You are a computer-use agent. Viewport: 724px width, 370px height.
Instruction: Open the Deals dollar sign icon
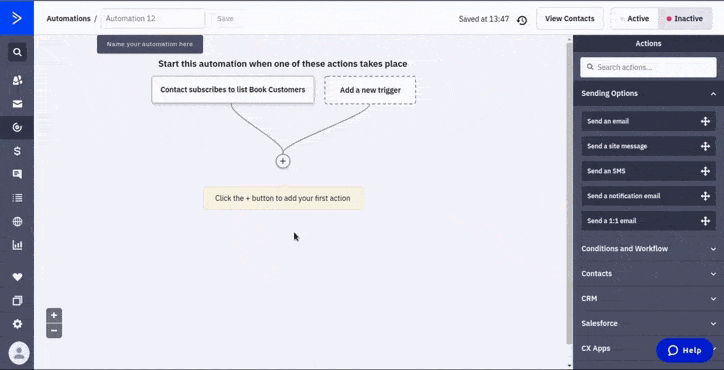17,151
